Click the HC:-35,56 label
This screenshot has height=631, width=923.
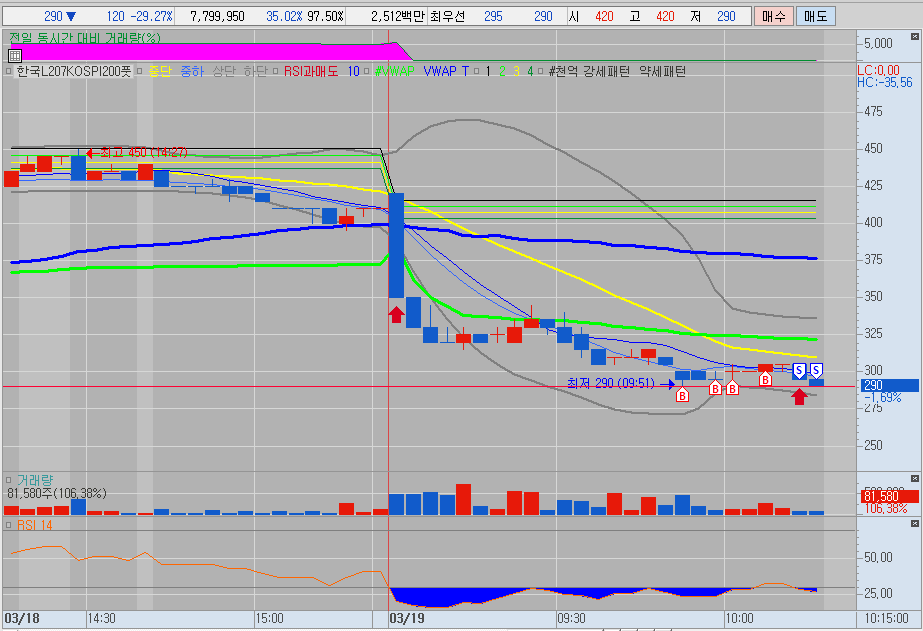[x=885, y=82]
